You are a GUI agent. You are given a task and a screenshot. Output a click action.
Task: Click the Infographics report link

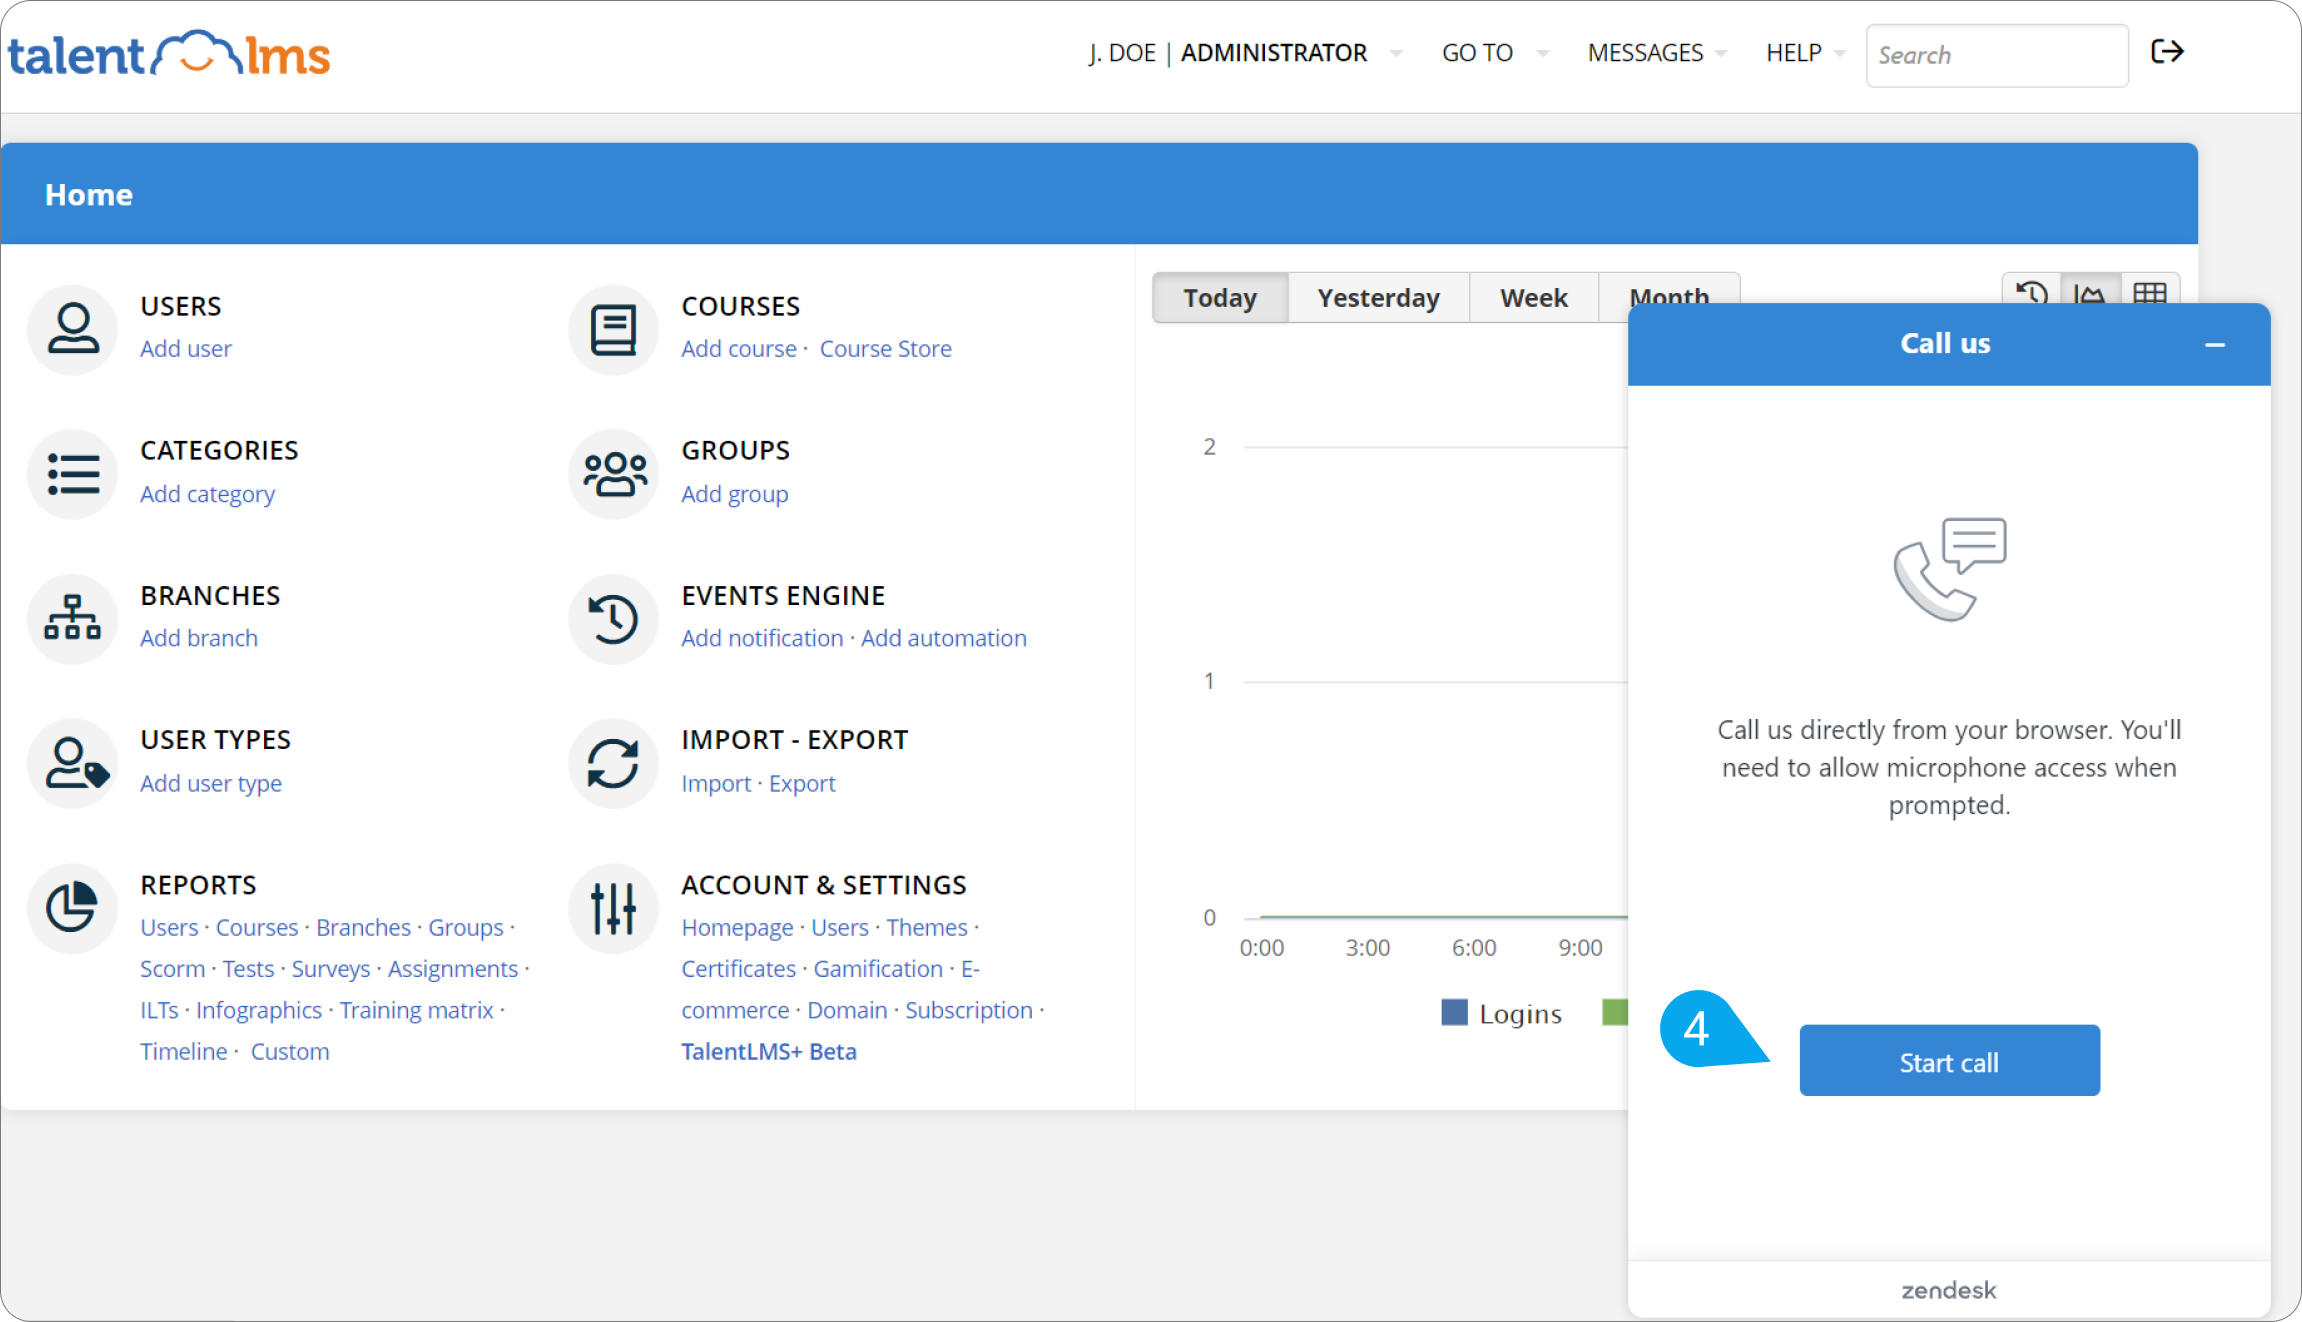click(x=259, y=1010)
